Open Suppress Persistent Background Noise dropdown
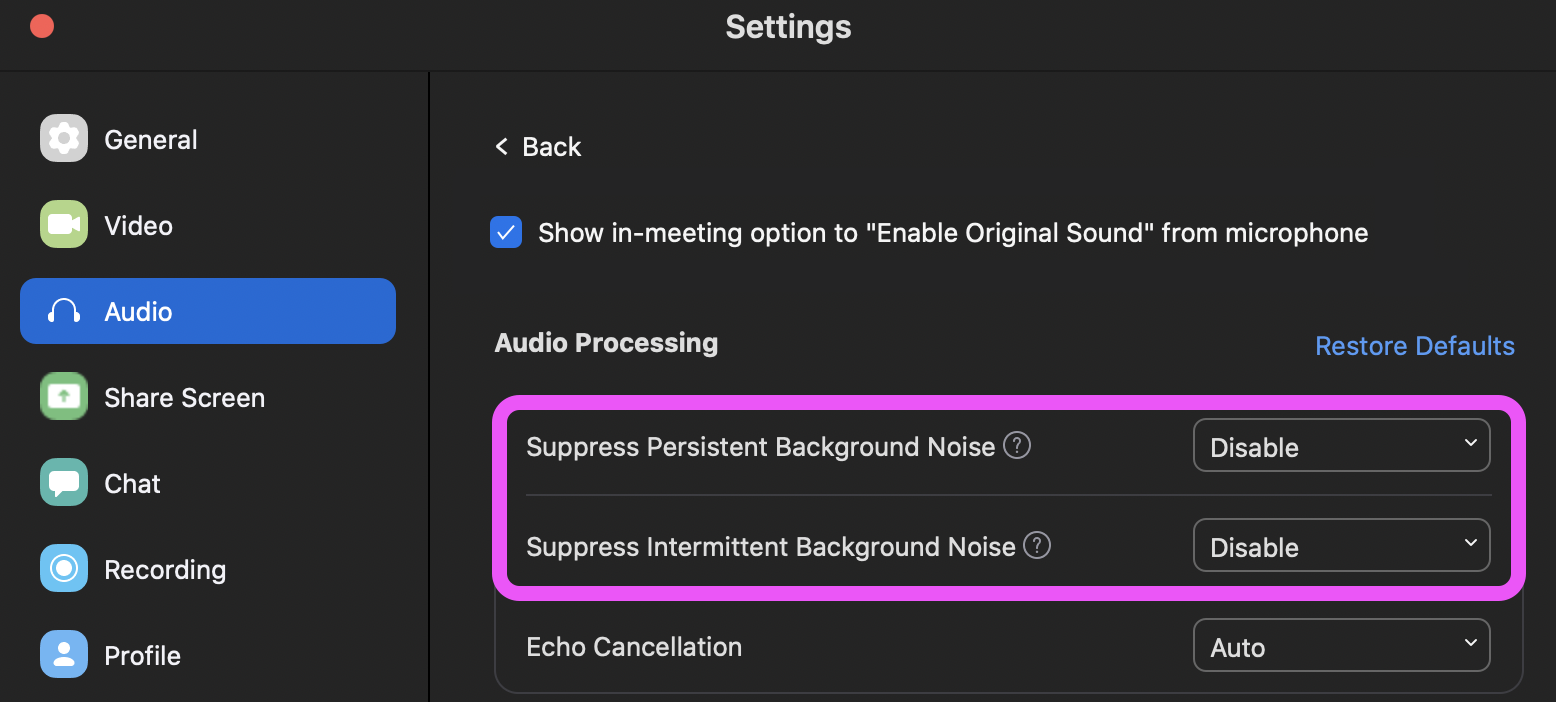Image resolution: width=1556 pixels, height=702 pixels. (x=1342, y=445)
